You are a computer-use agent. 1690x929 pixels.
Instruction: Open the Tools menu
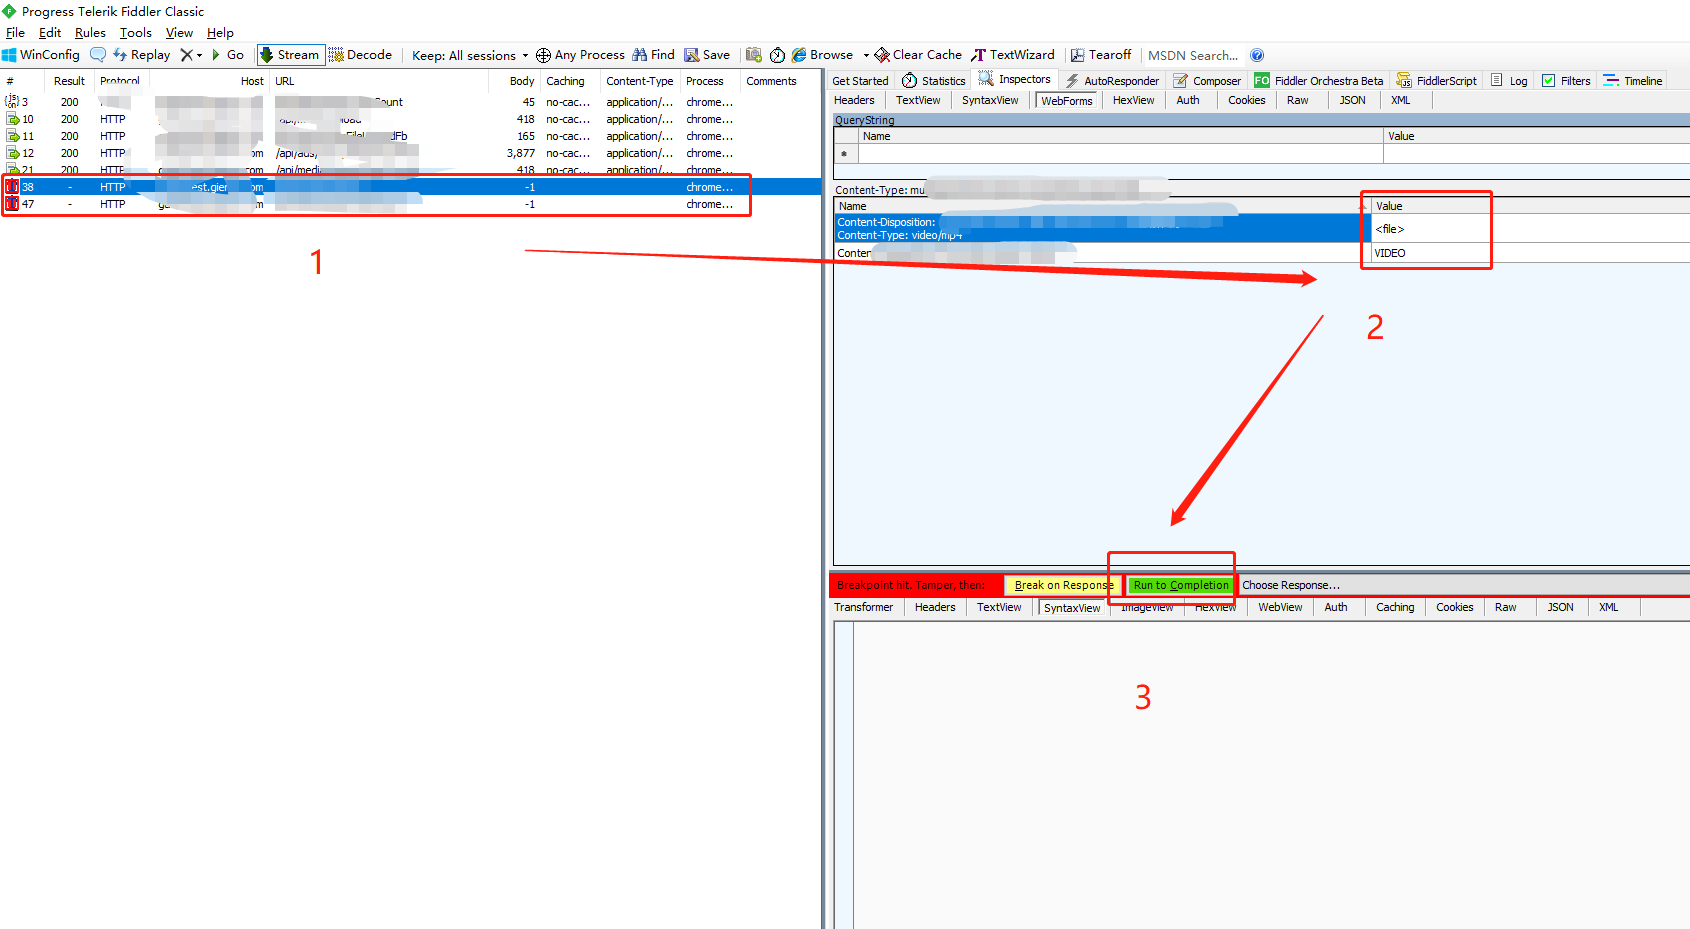click(x=136, y=33)
